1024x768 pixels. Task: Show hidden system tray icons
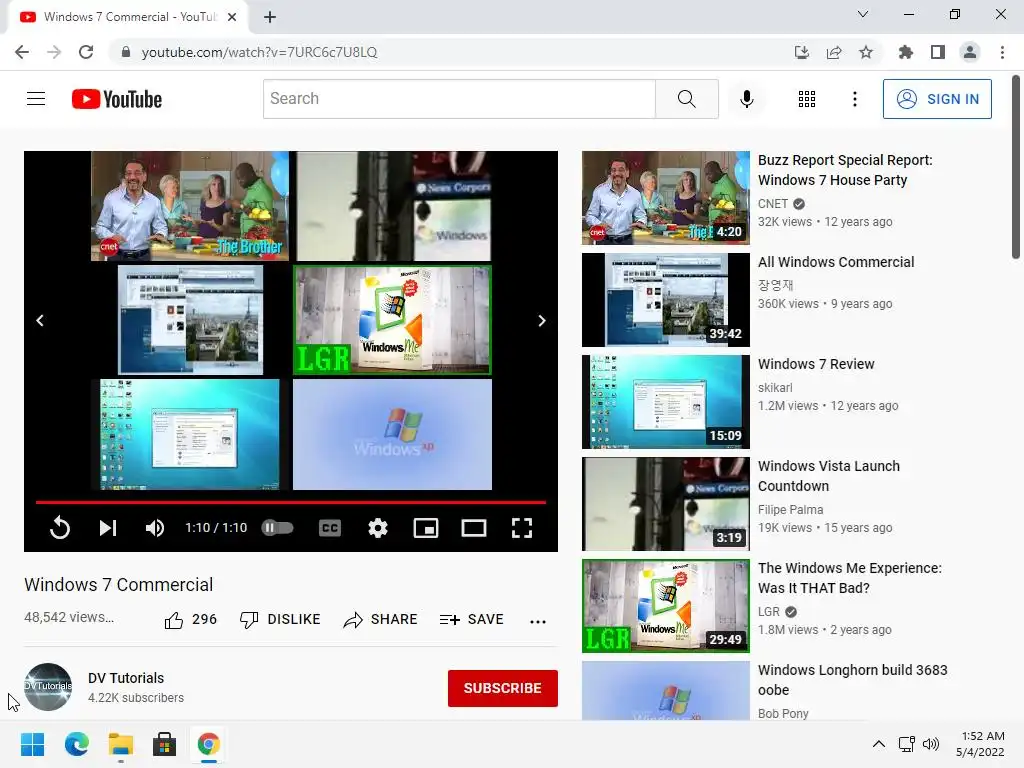tap(879, 744)
